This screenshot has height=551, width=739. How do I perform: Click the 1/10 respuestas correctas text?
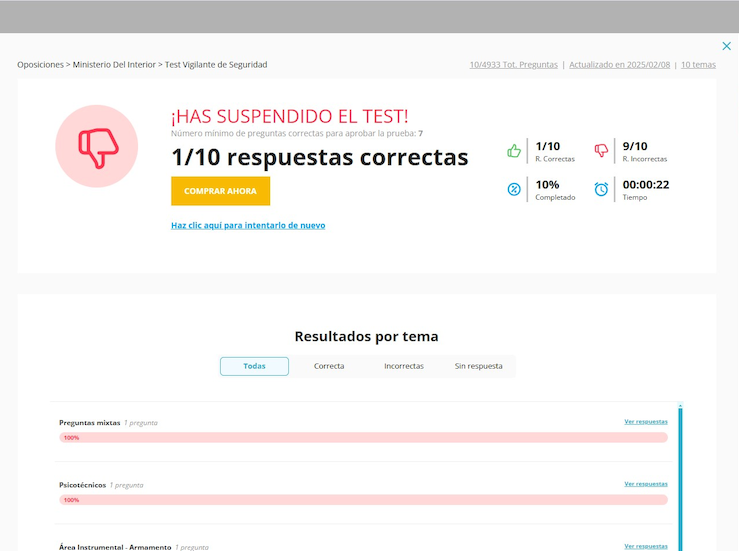click(x=320, y=157)
